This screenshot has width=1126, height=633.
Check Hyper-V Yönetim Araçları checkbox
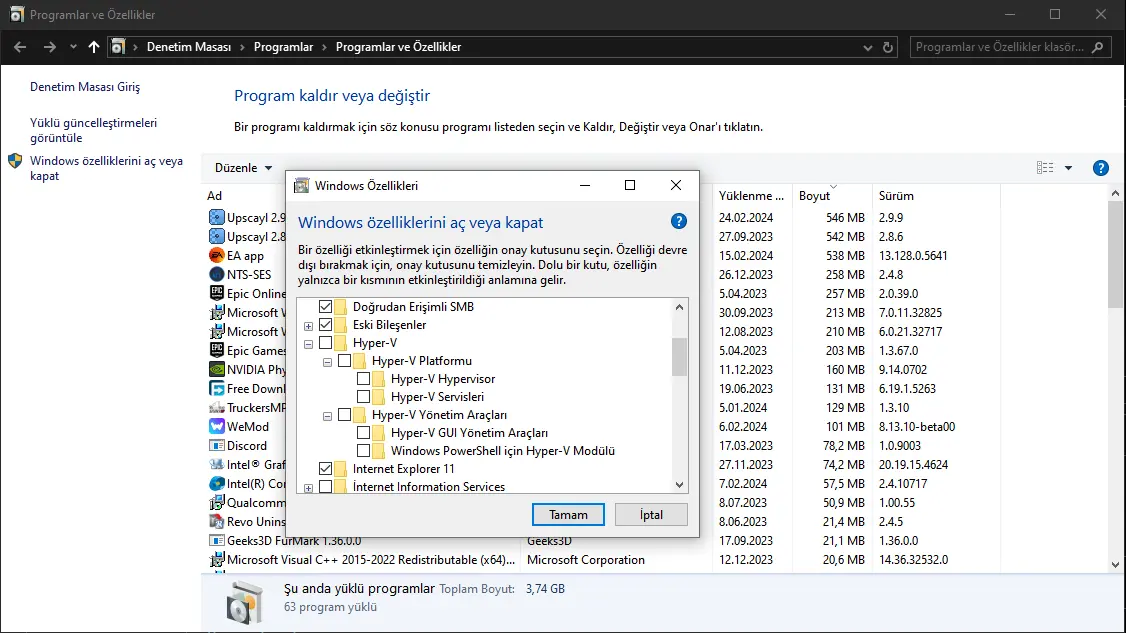[345, 415]
